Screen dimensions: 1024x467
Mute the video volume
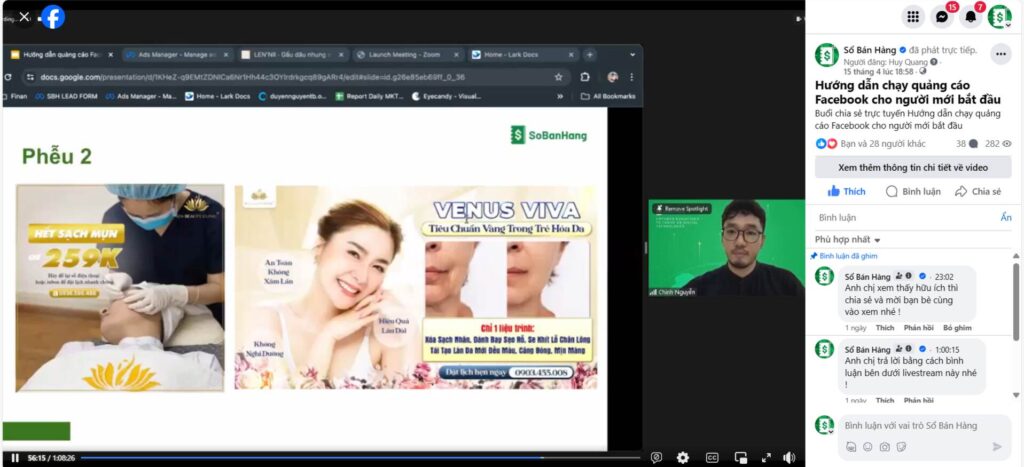[789, 458]
